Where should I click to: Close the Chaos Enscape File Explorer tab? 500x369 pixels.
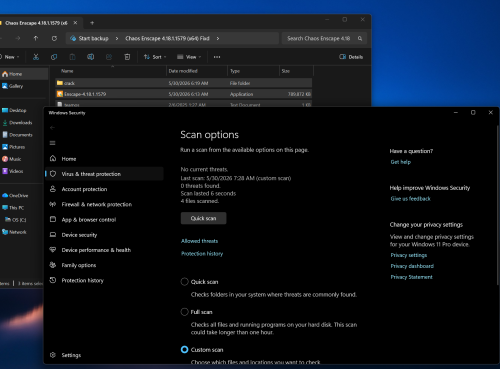pyautogui.click(x=75, y=23)
